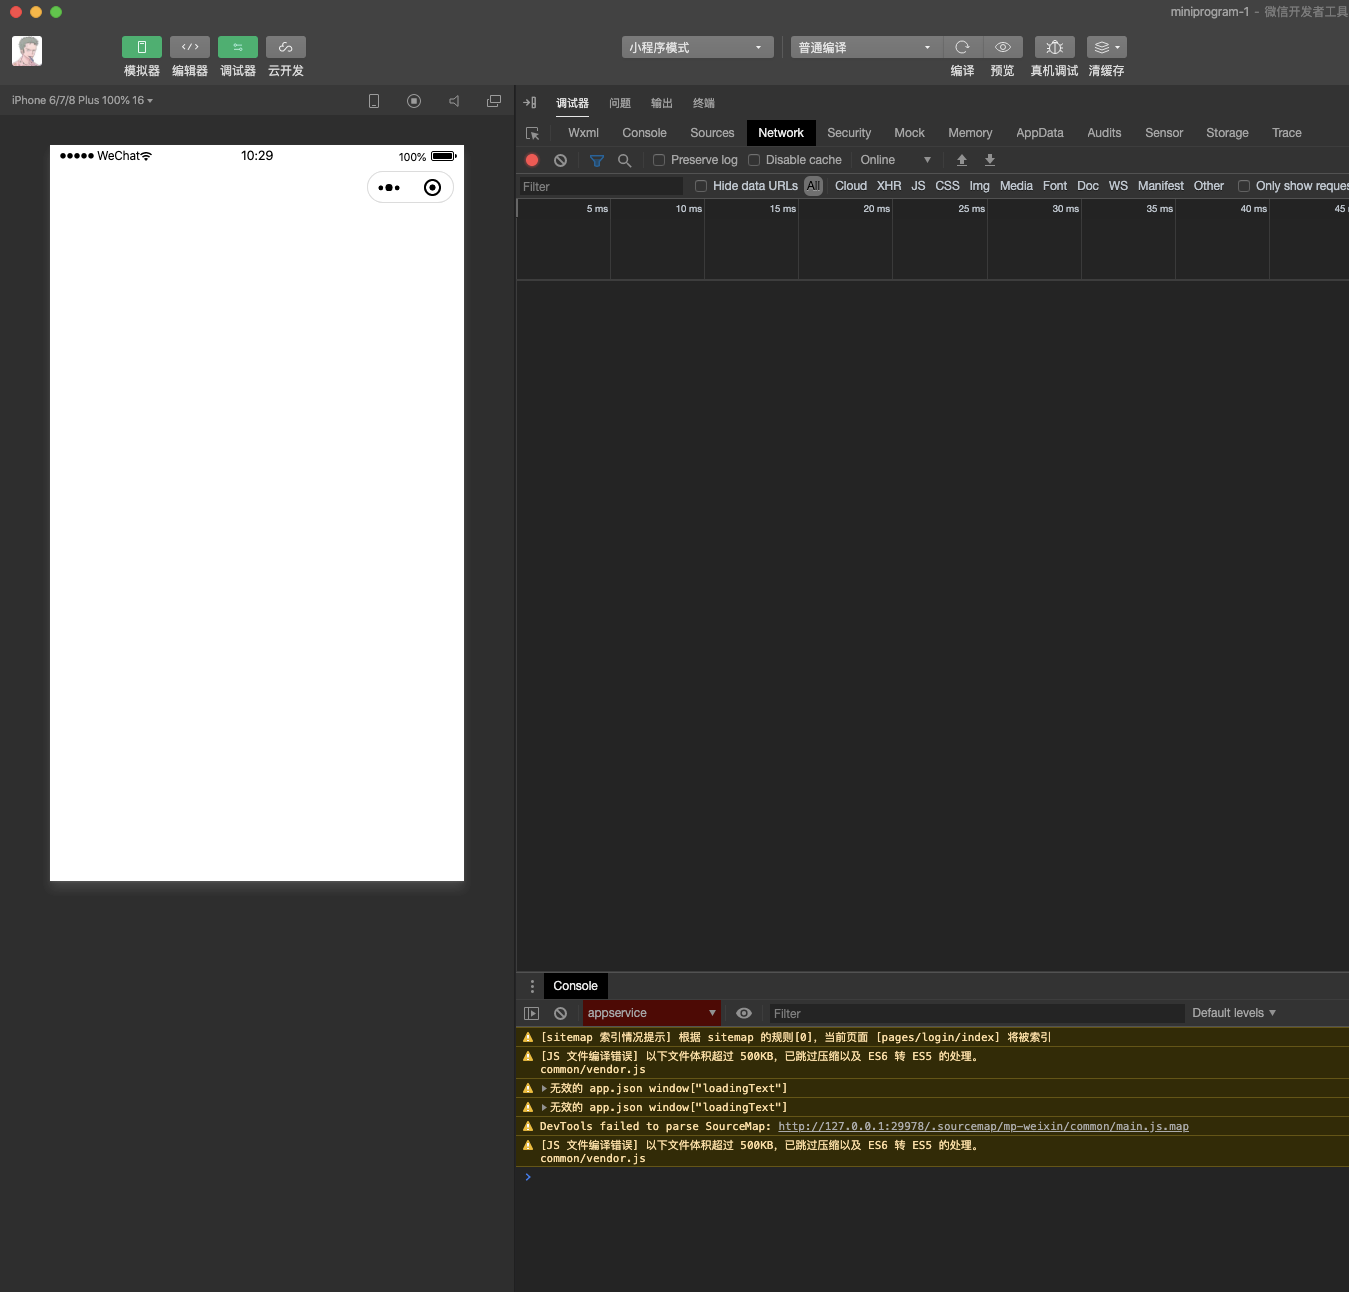Click mini program capsule close circle button

click(x=432, y=187)
